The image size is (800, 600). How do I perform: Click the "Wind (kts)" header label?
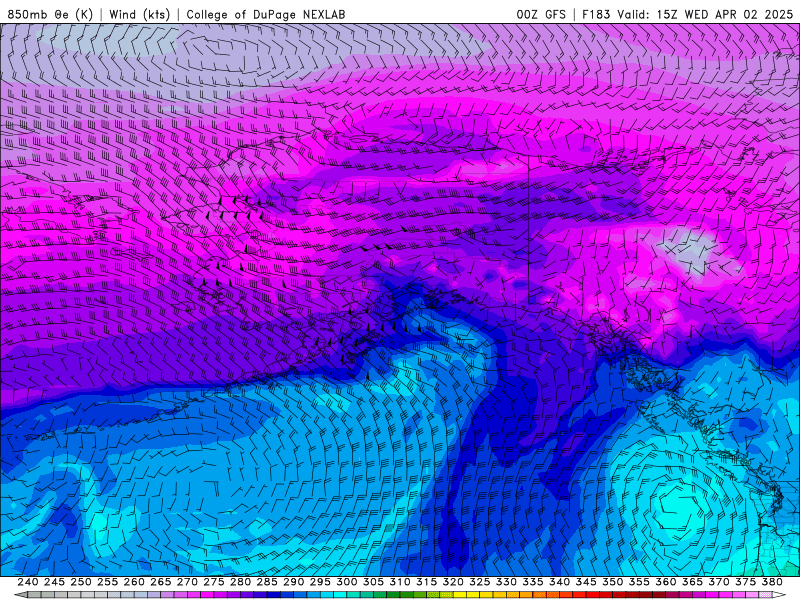tap(139, 14)
